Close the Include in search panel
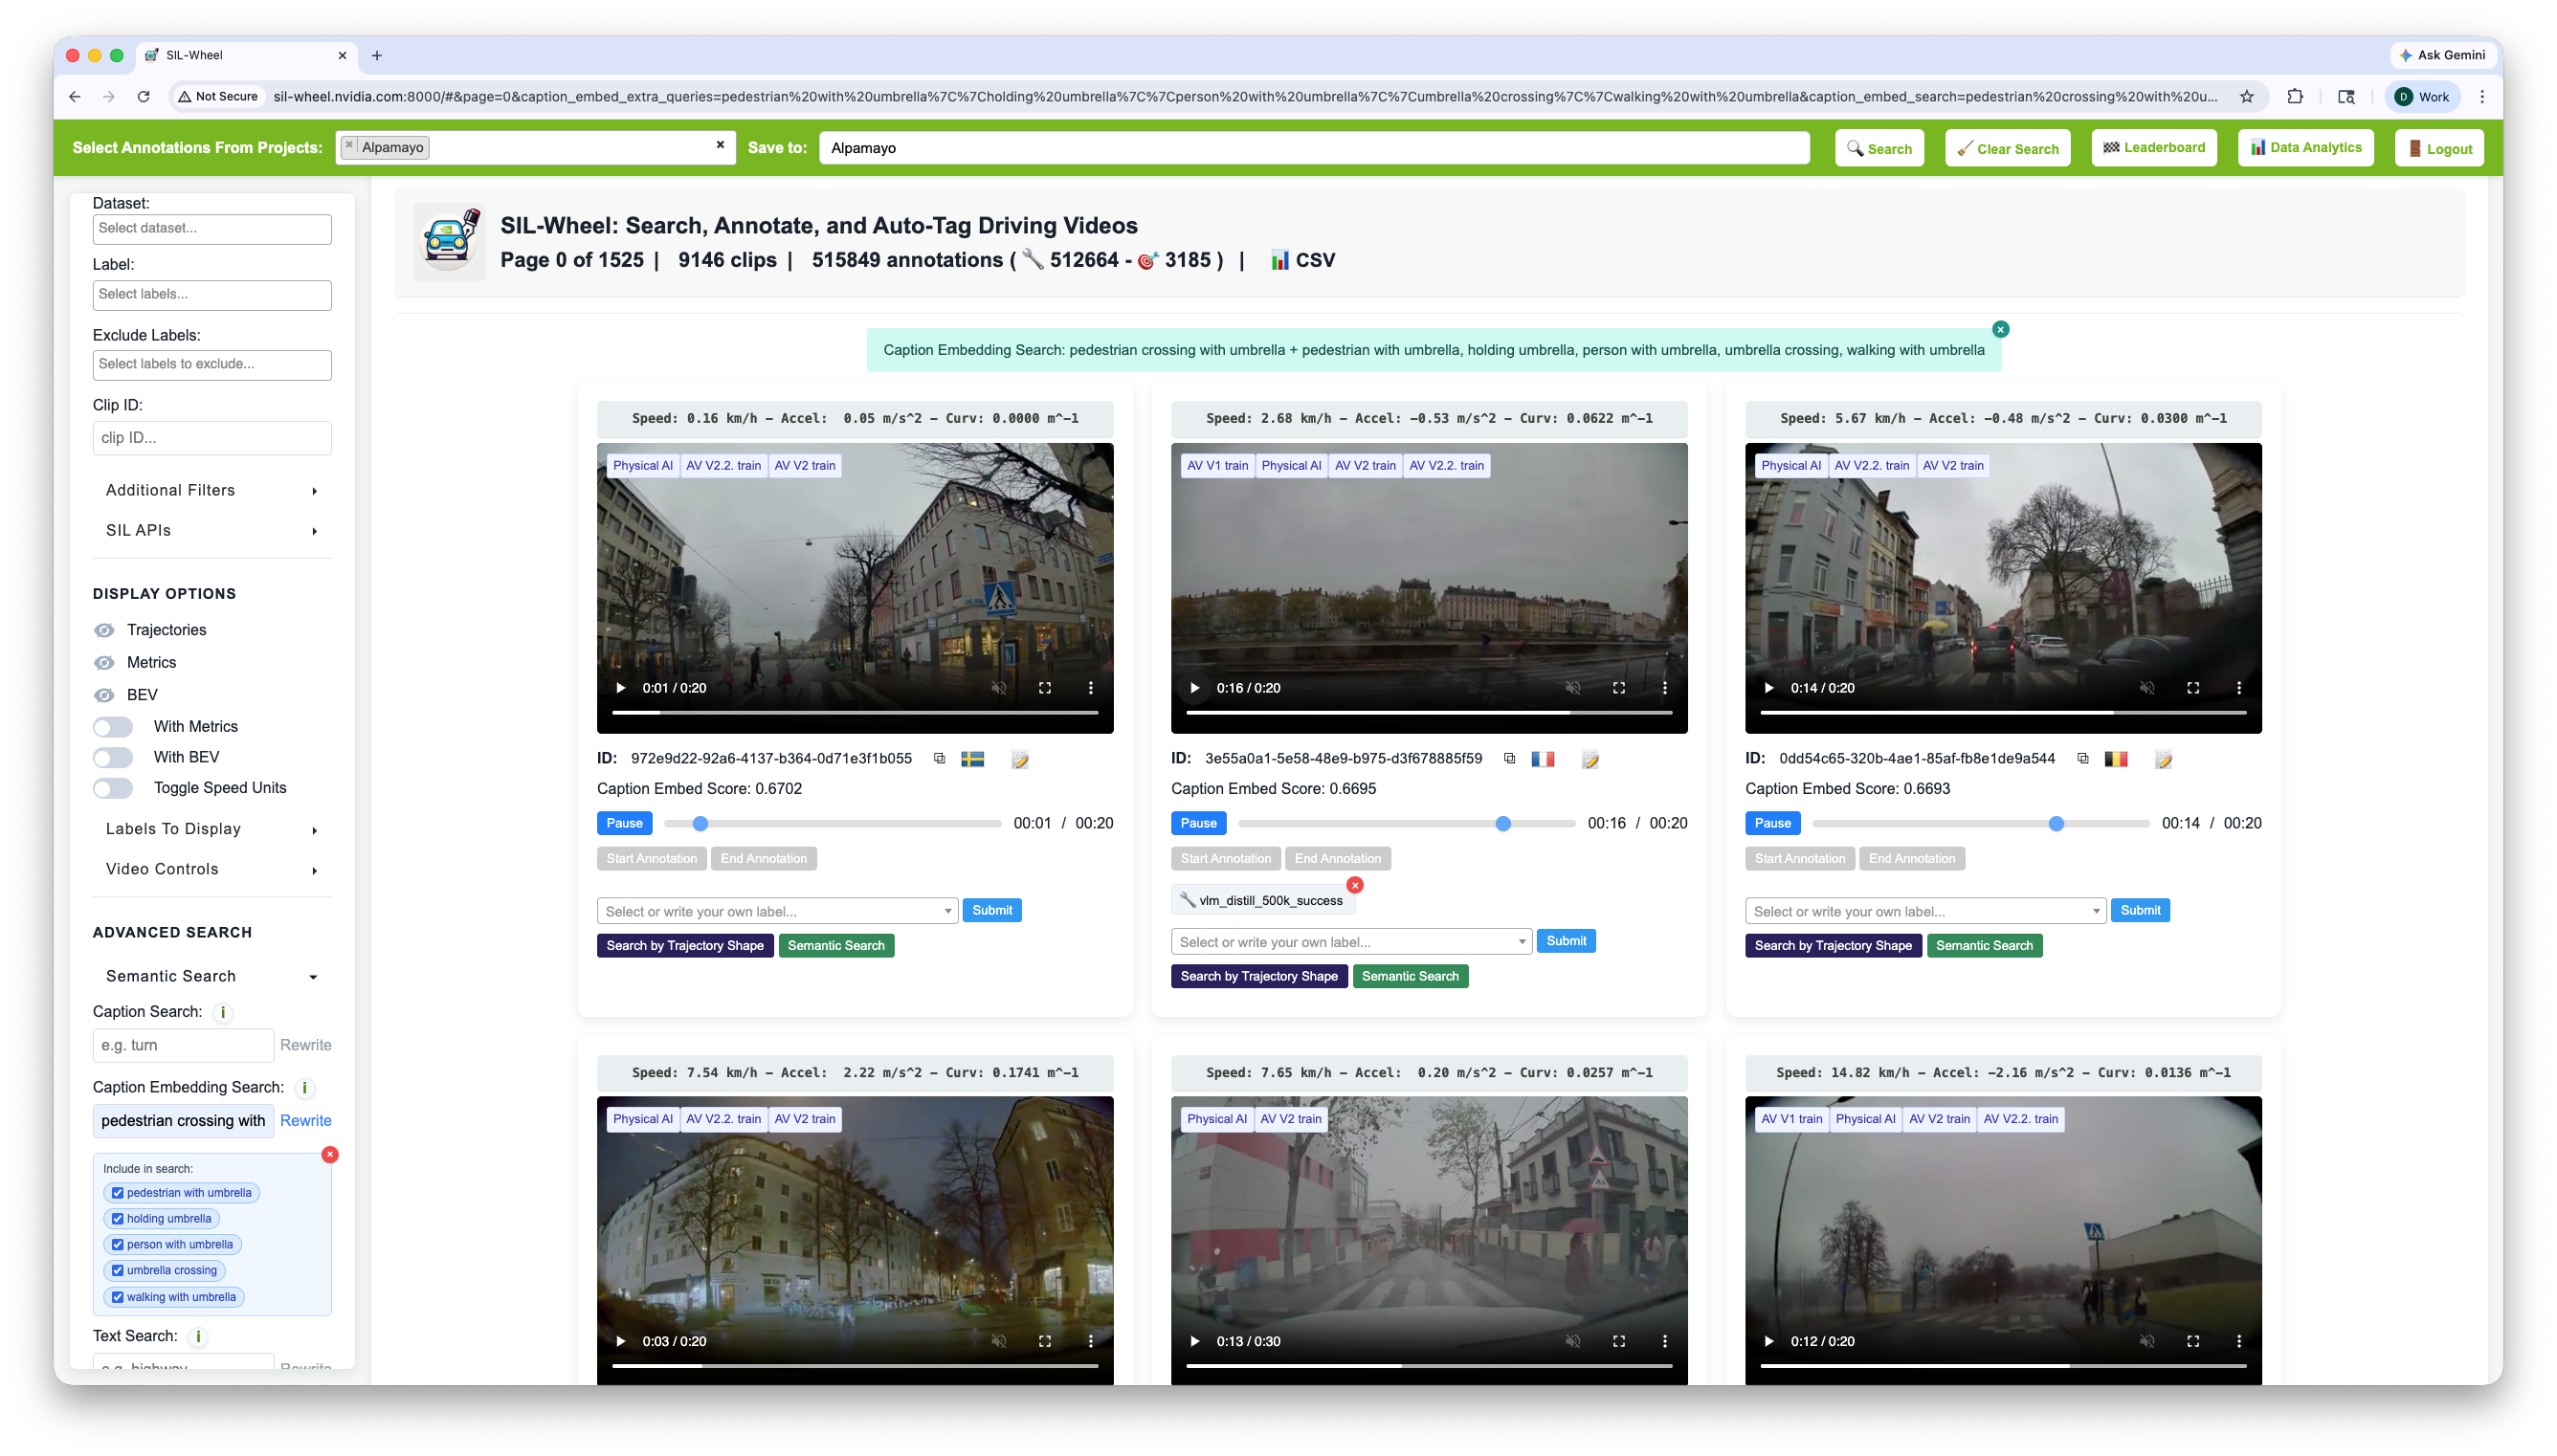The height and width of the screenshot is (1456, 2557). [330, 1155]
